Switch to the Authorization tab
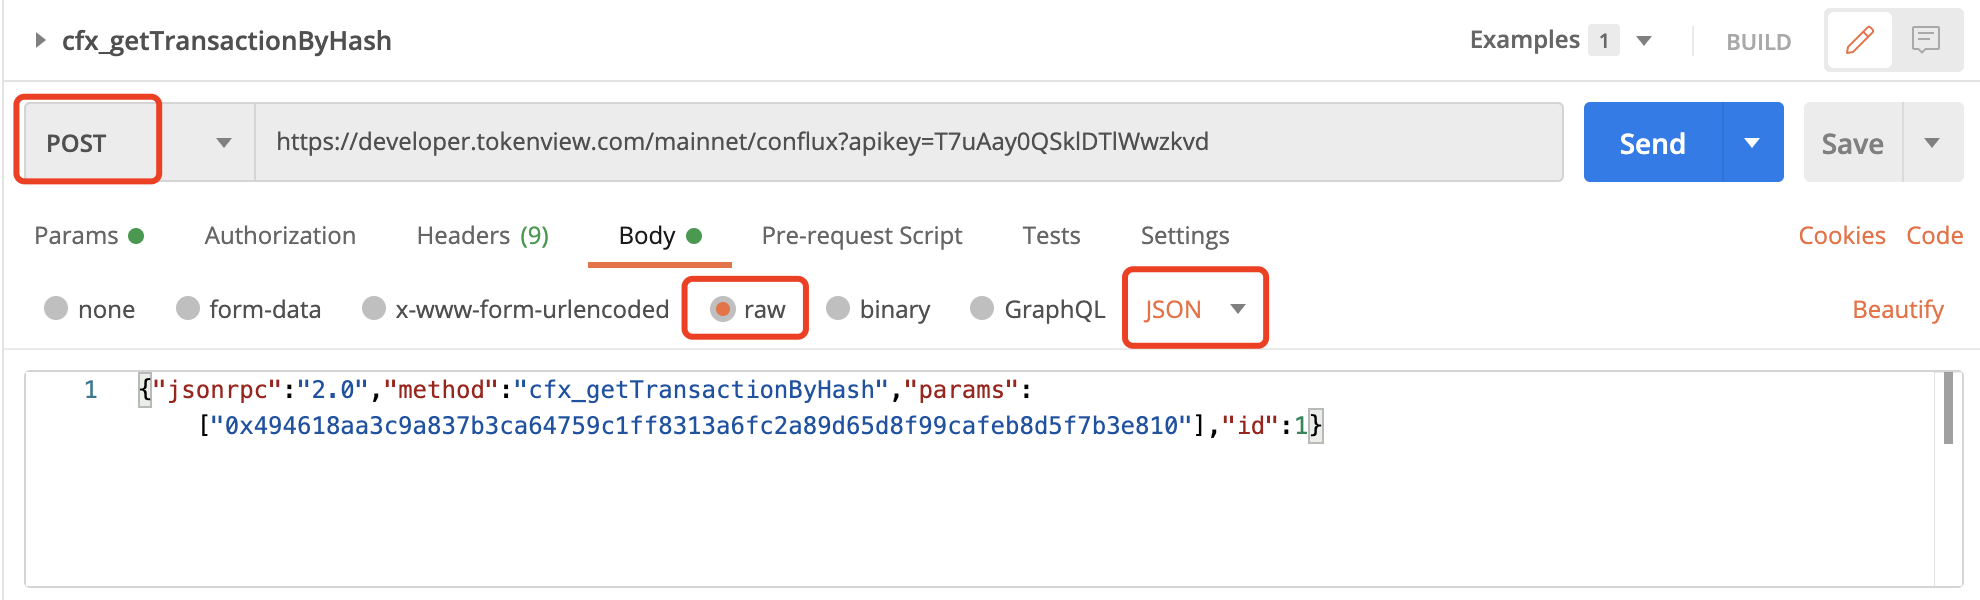 pos(280,236)
